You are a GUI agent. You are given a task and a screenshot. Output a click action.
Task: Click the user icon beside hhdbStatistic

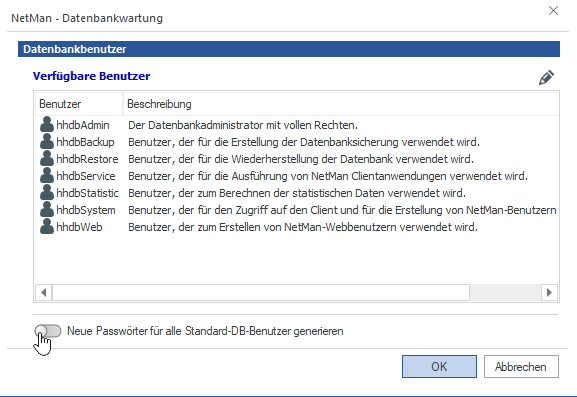[47, 192]
